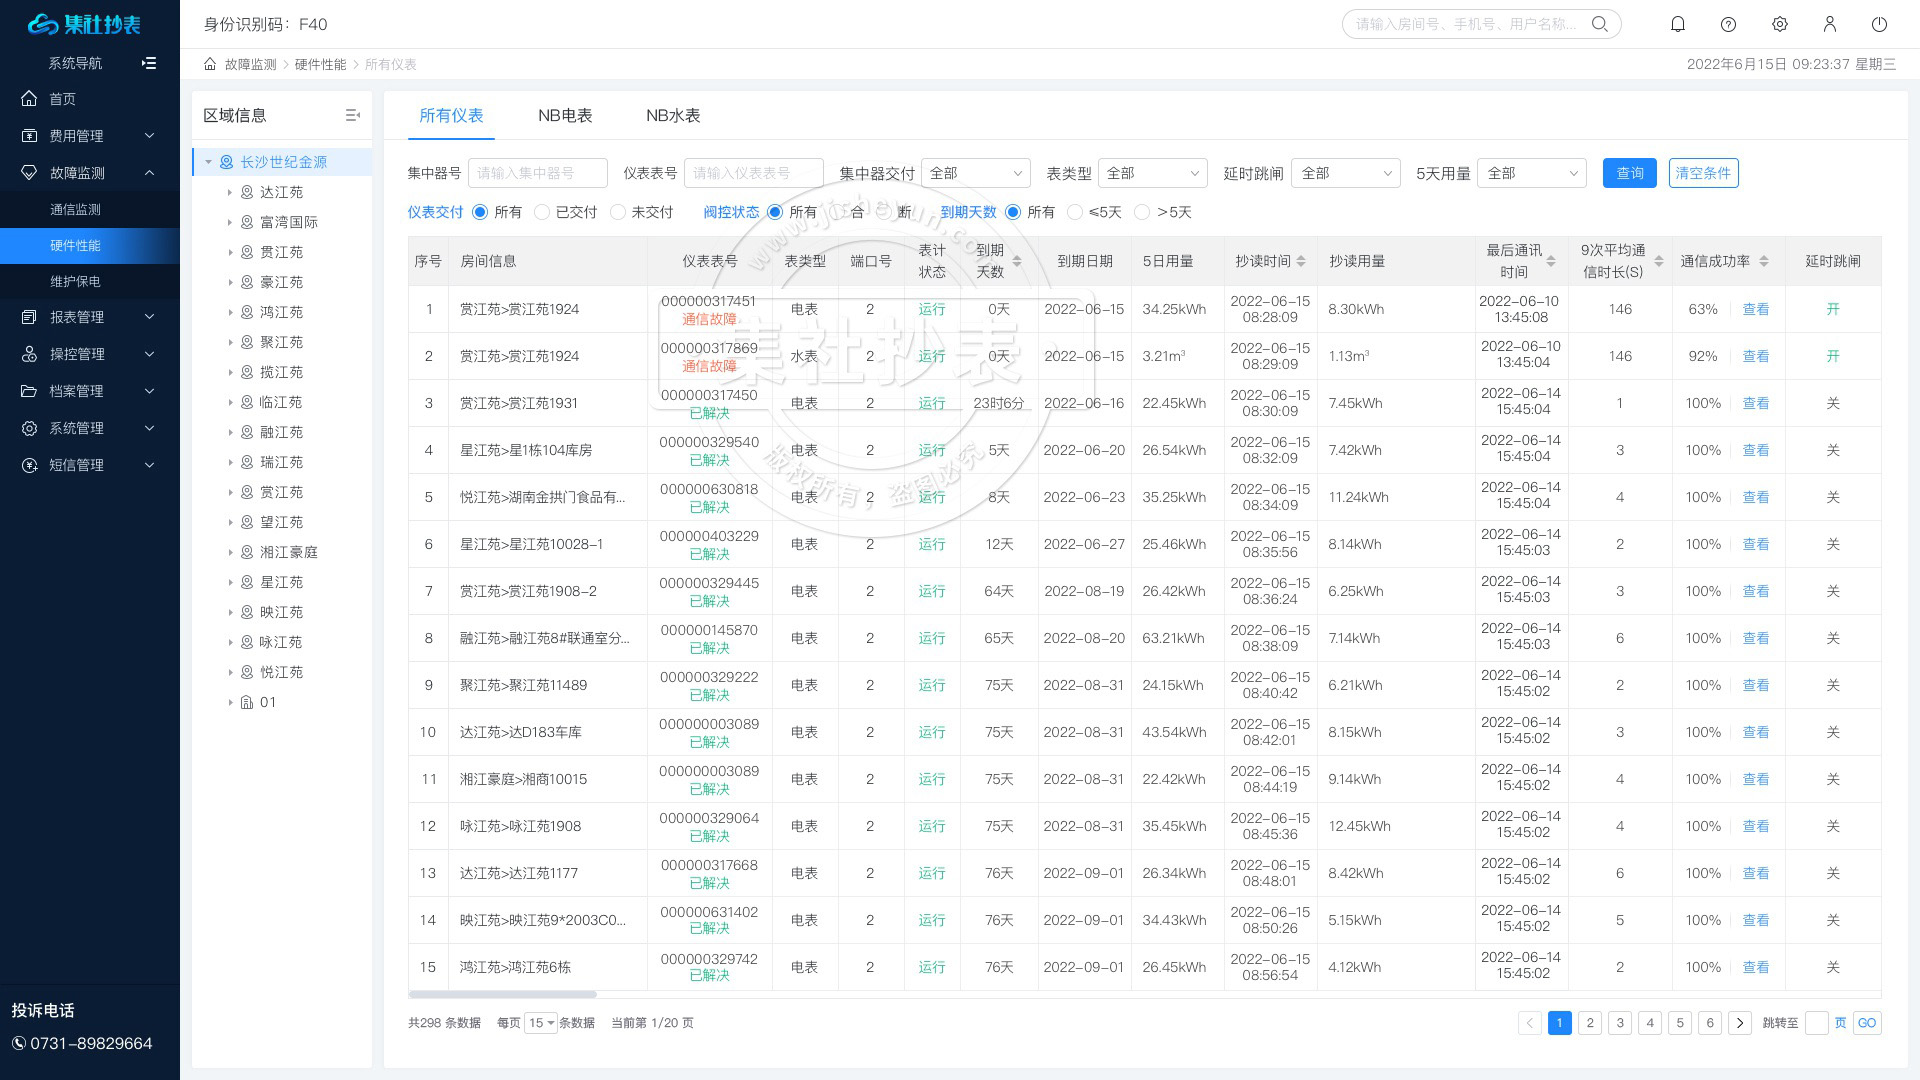Click the user profile icon
The image size is (1920, 1080).
pyautogui.click(x=1829, y=24)
